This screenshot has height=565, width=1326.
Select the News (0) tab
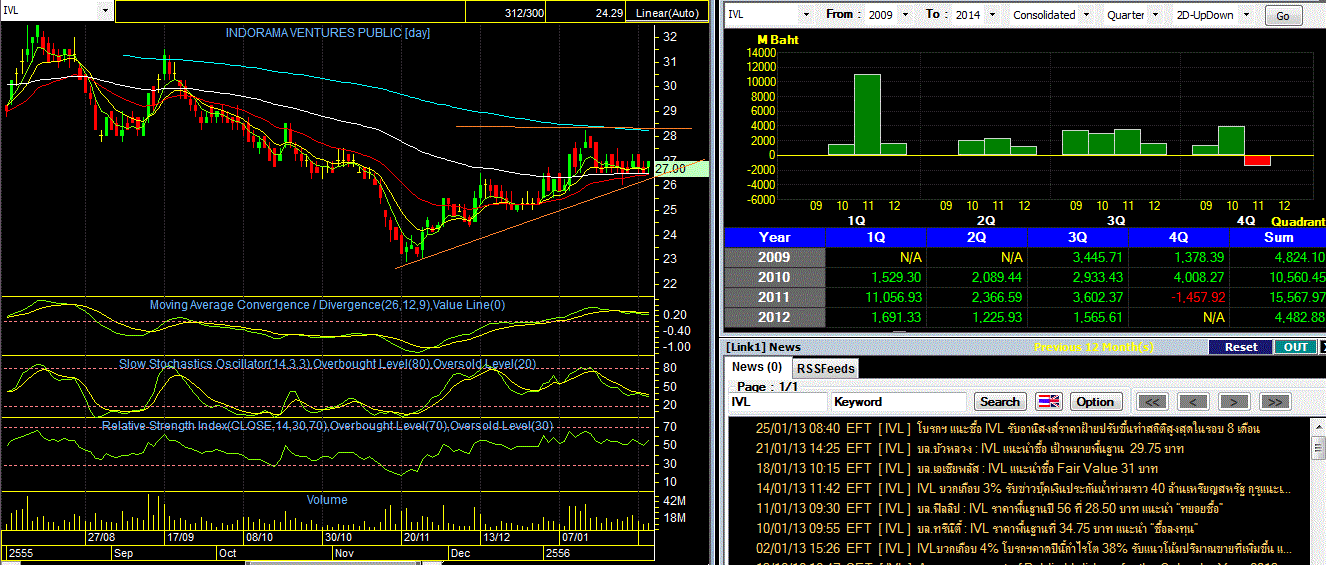[x=757, y=367]
